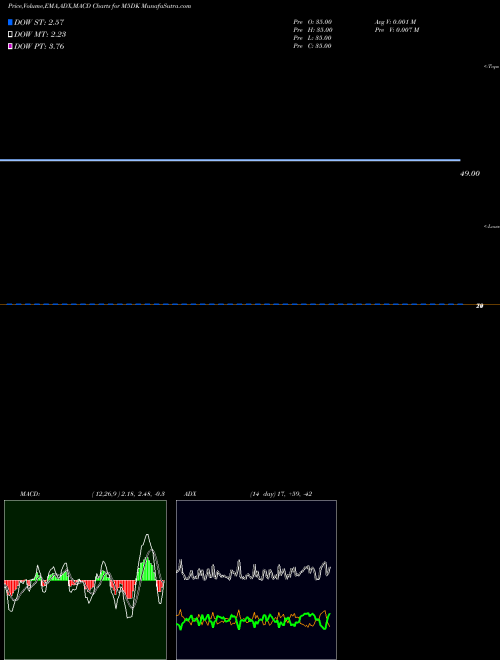The width and height of the screenshot is (500, 660).
Task: Click the MACD panel title
Action: pyautogui.click(x=30, y=494)
